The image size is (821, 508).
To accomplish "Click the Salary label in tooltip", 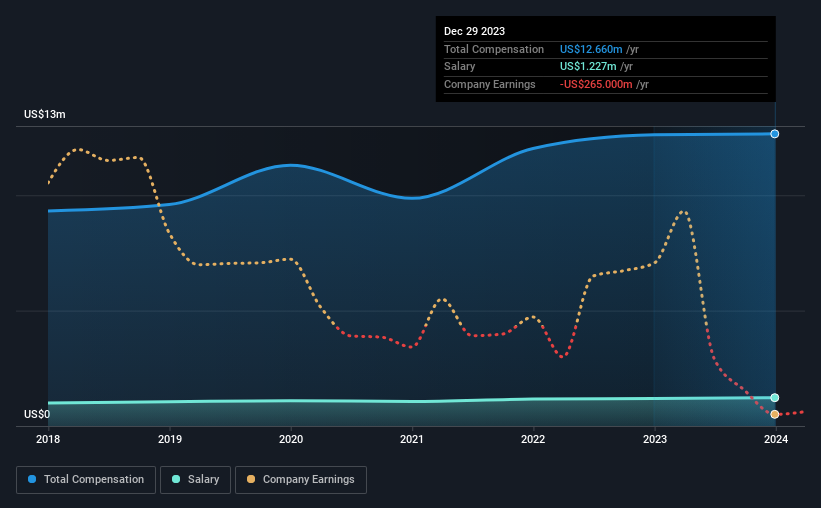I will 460,67.
